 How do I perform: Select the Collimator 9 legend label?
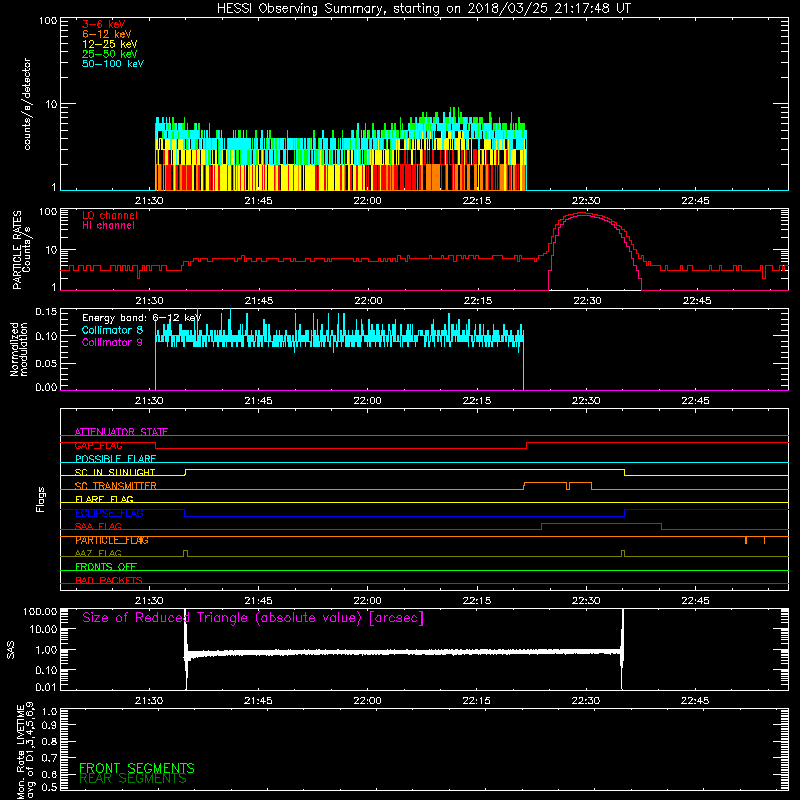(112, 342)
